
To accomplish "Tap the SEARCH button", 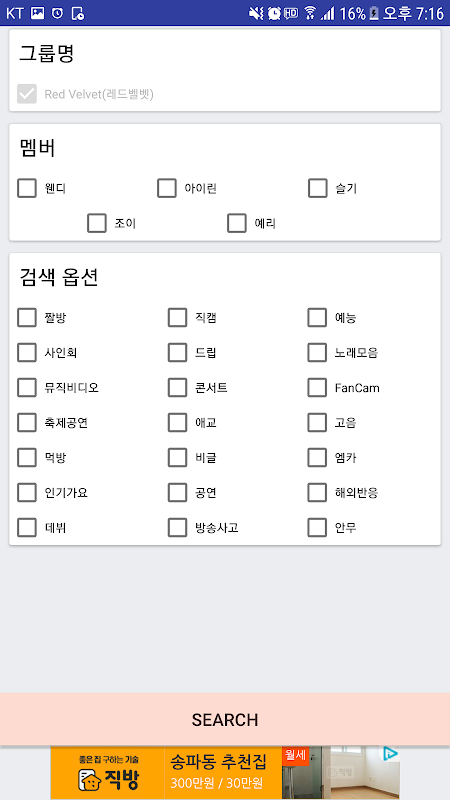I will tap(225, 719).
